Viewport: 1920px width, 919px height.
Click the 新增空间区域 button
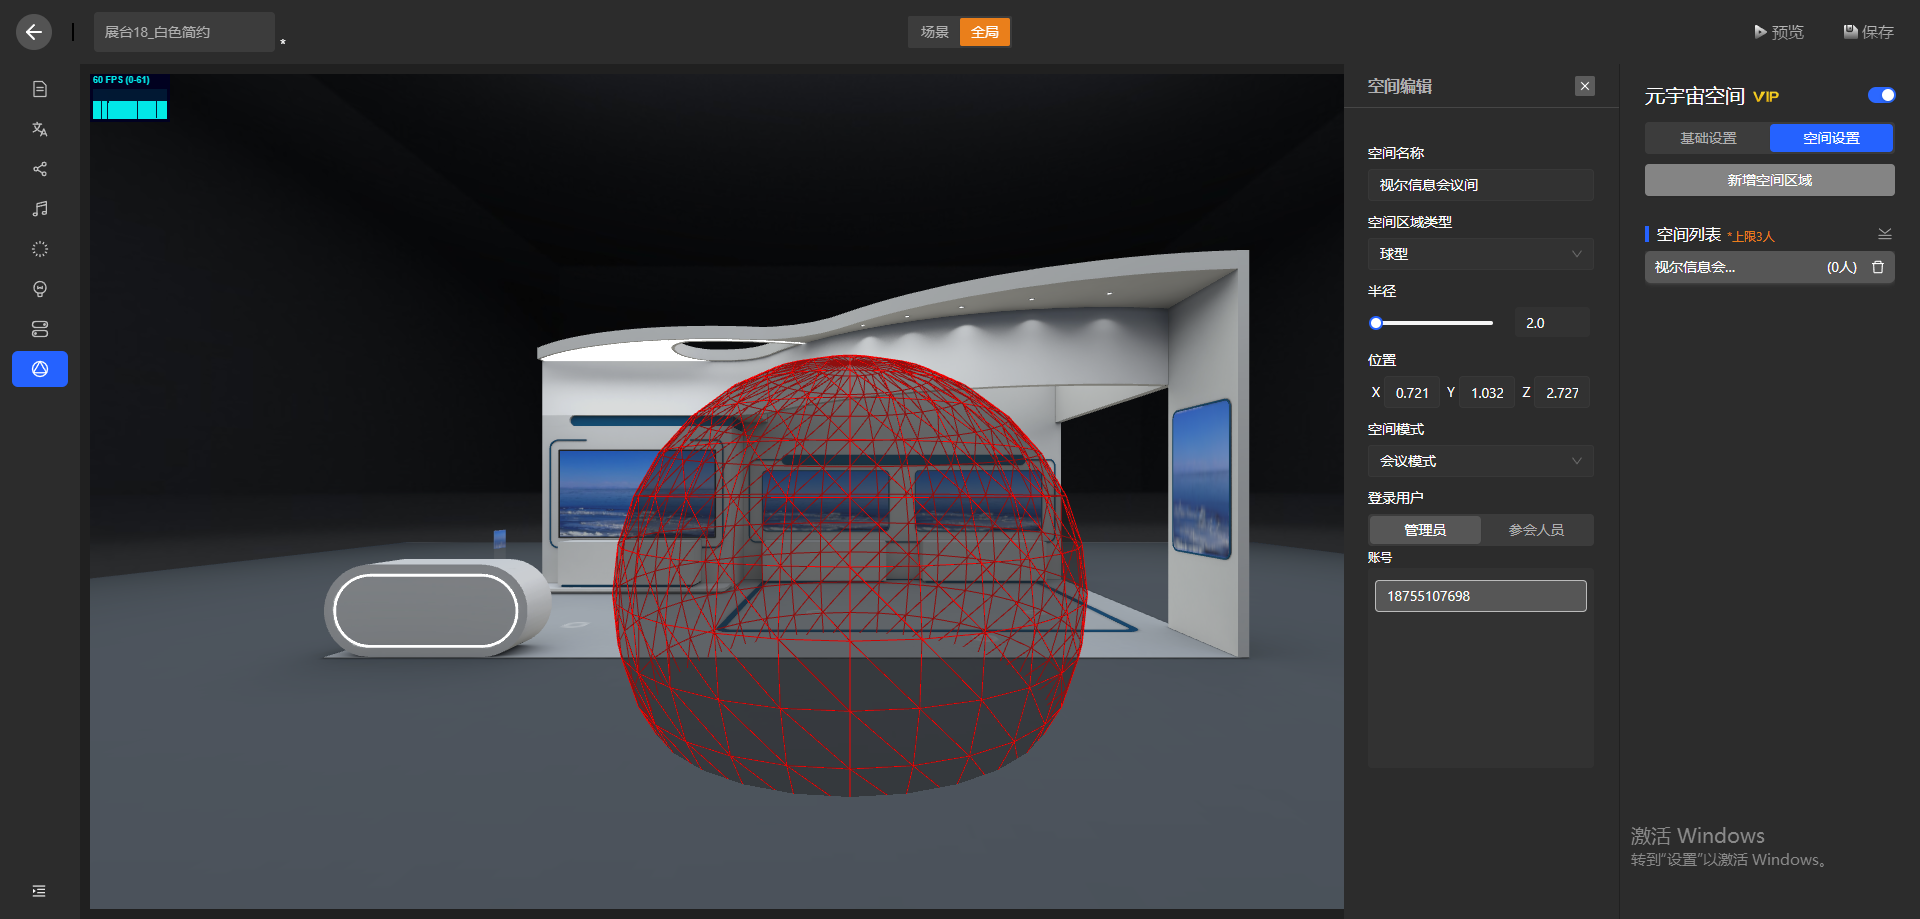pos(1769,180)
